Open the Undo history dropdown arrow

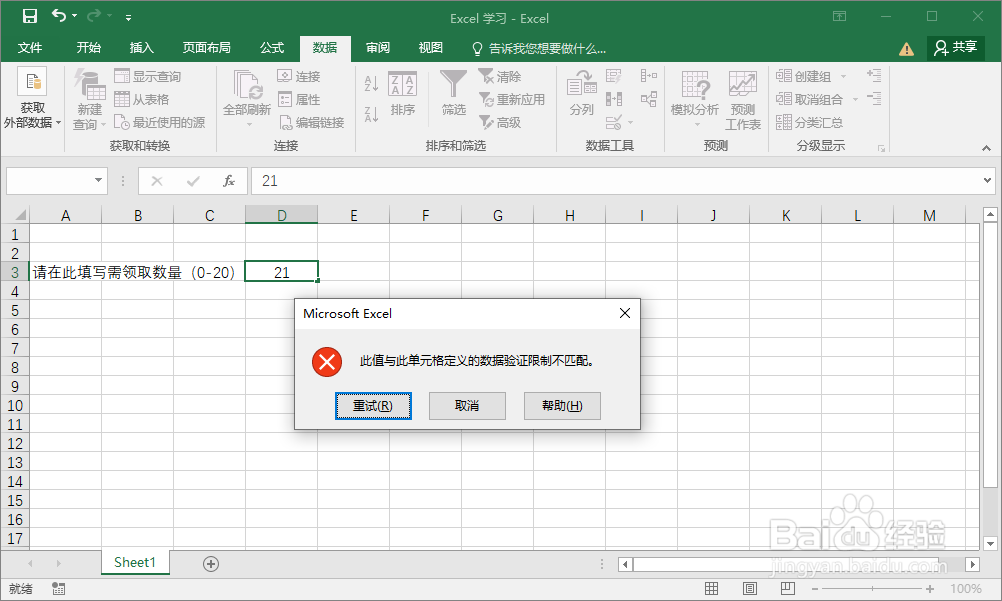point(75,16)
